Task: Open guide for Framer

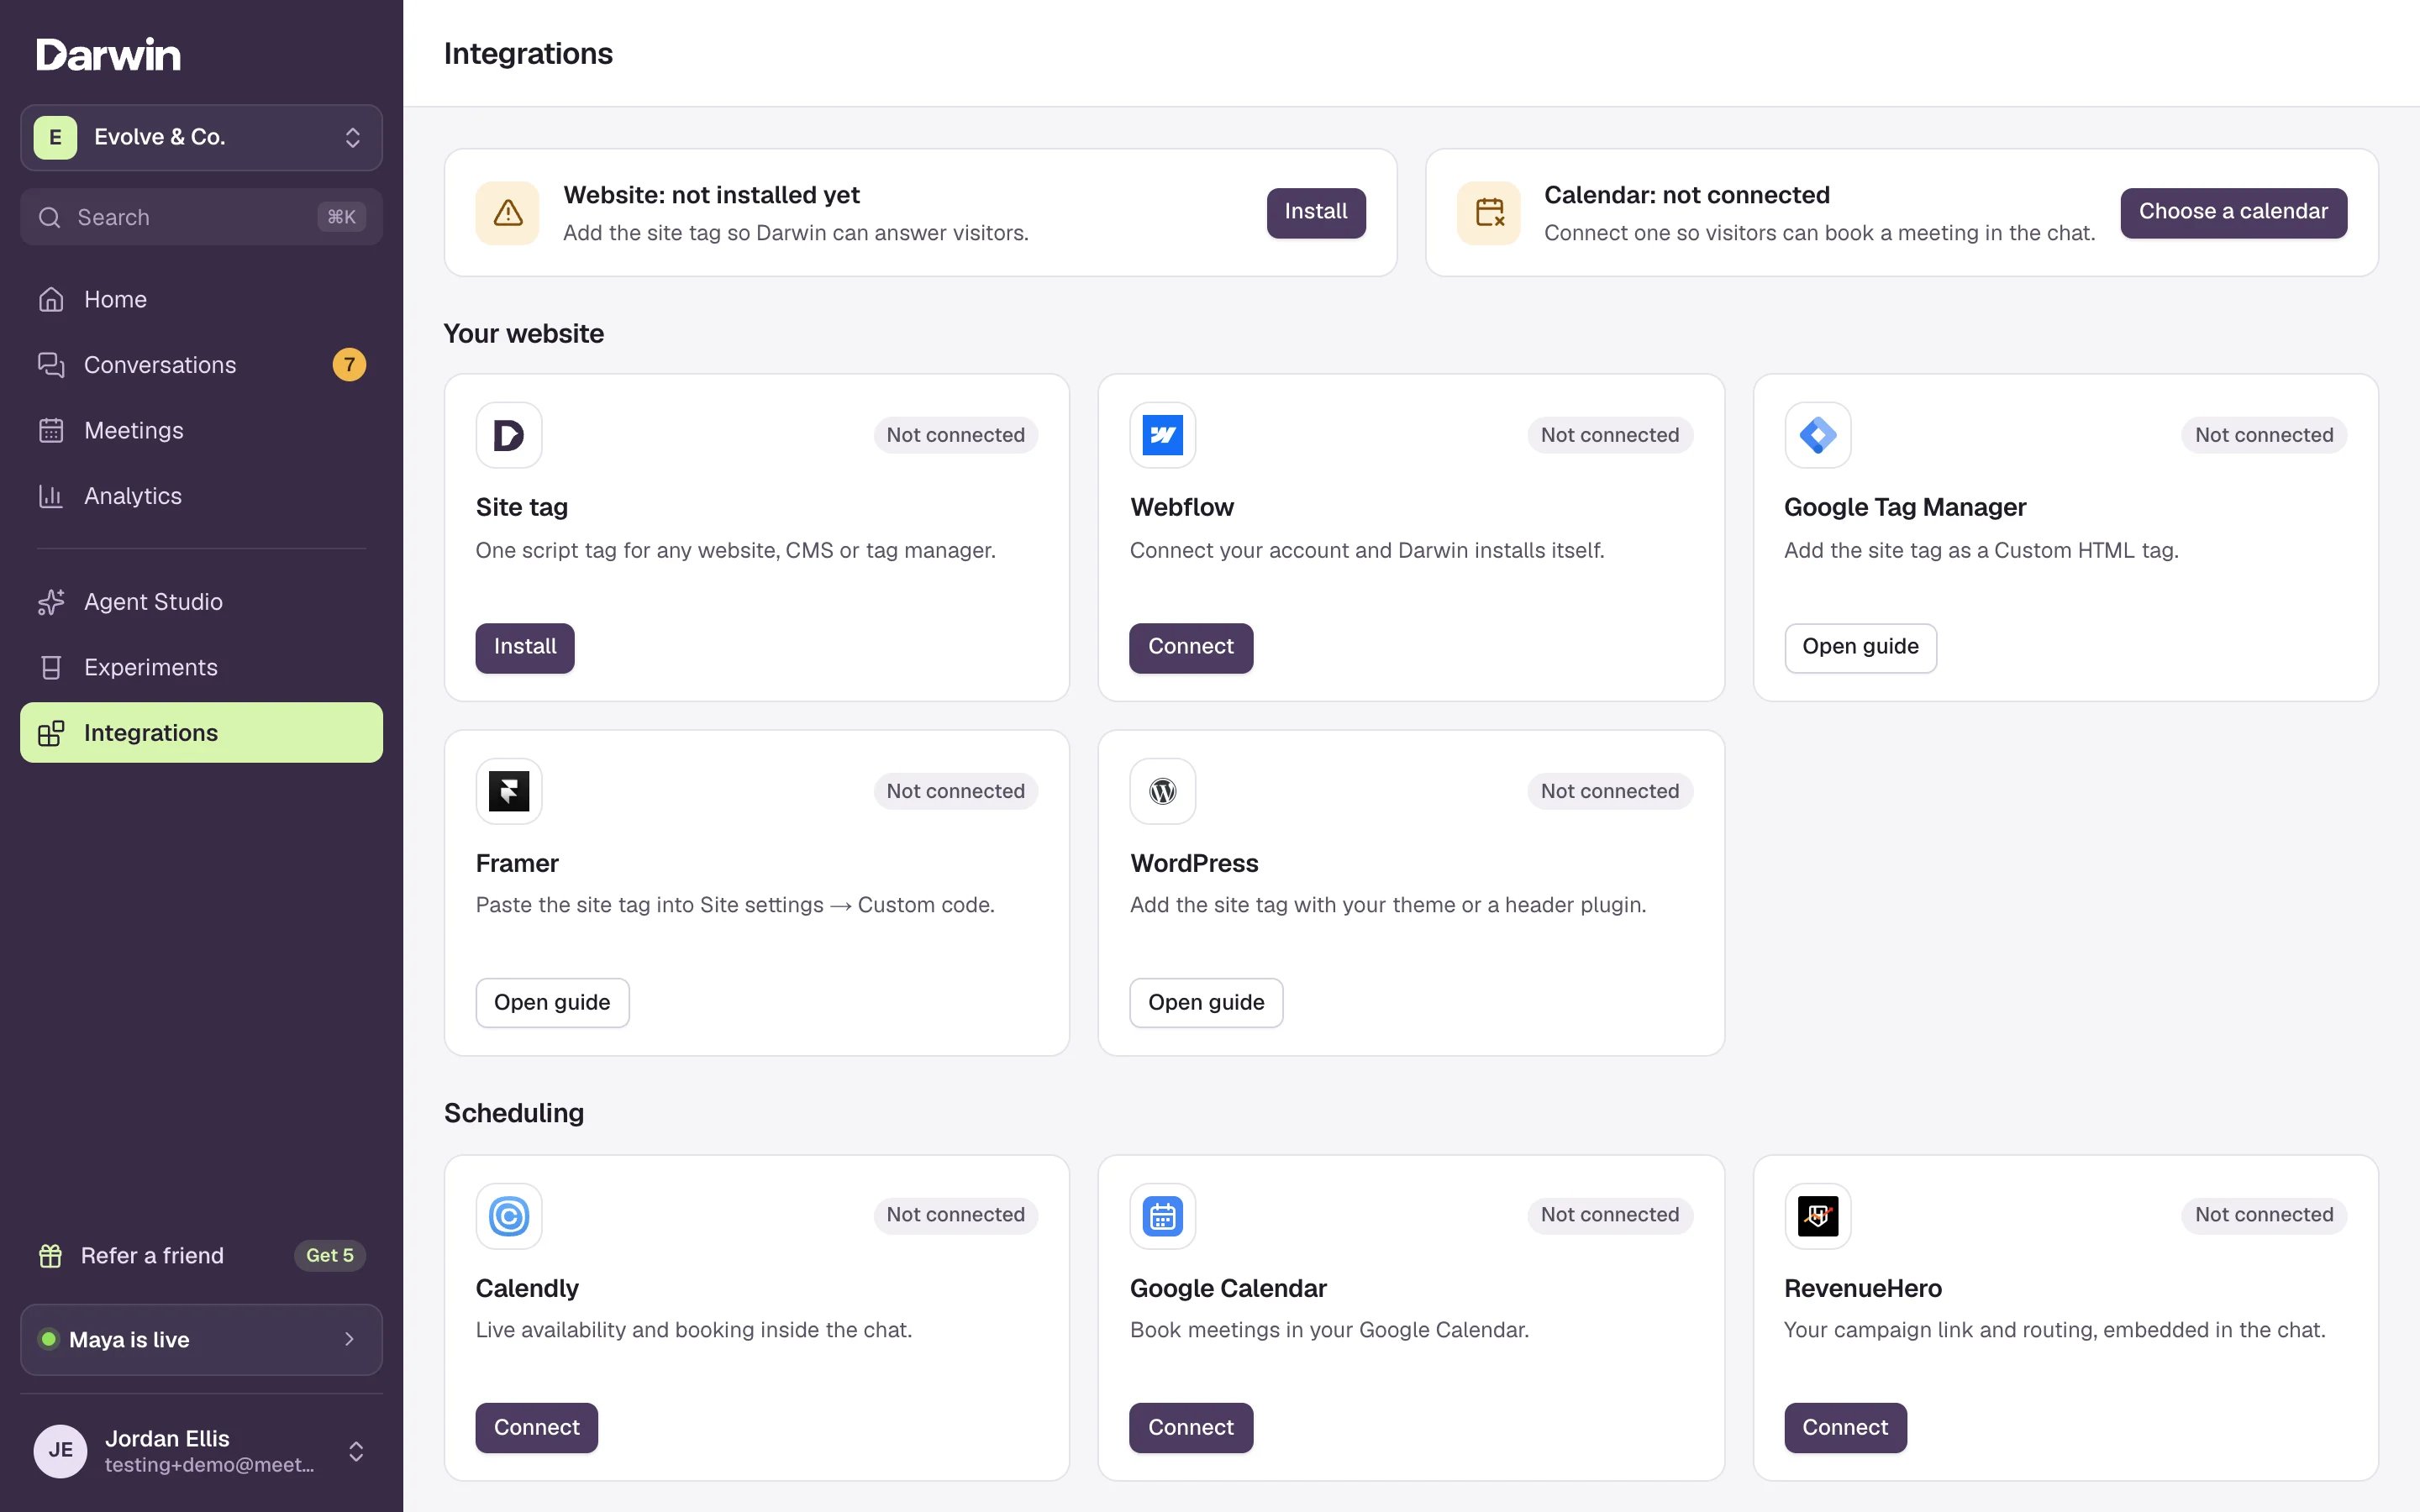Action: tap(552, 1002)
